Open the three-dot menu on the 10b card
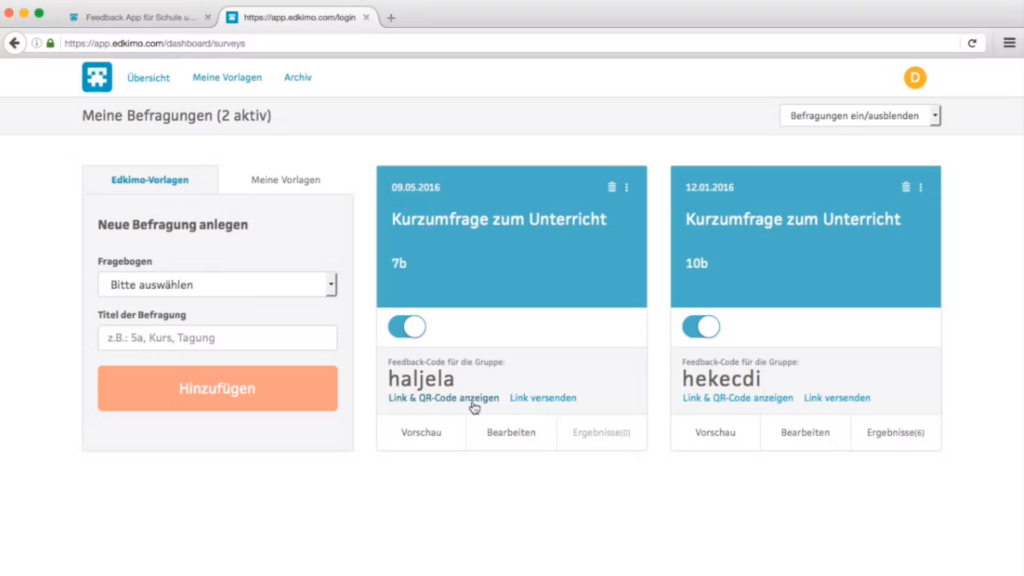 coord(921,187)
